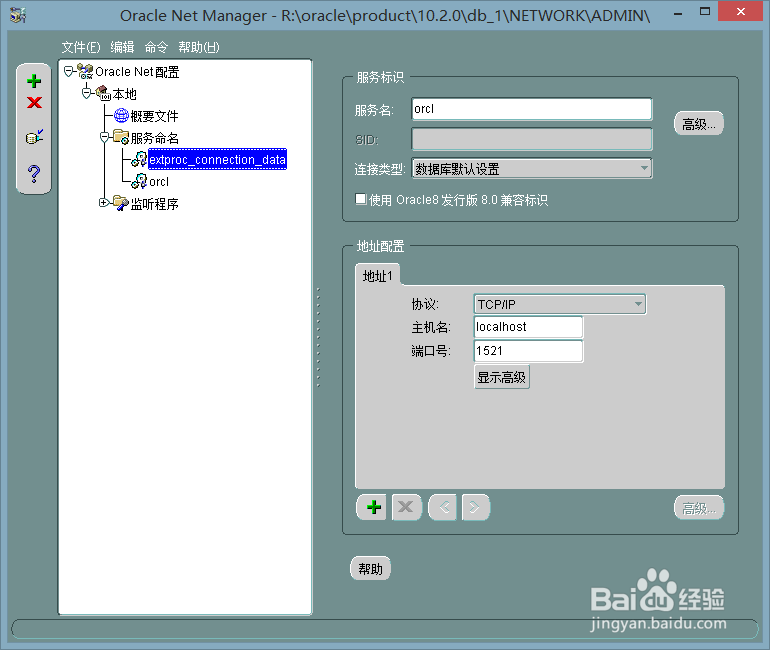Viewport: 770px width, 650px height.
Task: Click the 高级... button beside 服务名
Action: point(698,124)
